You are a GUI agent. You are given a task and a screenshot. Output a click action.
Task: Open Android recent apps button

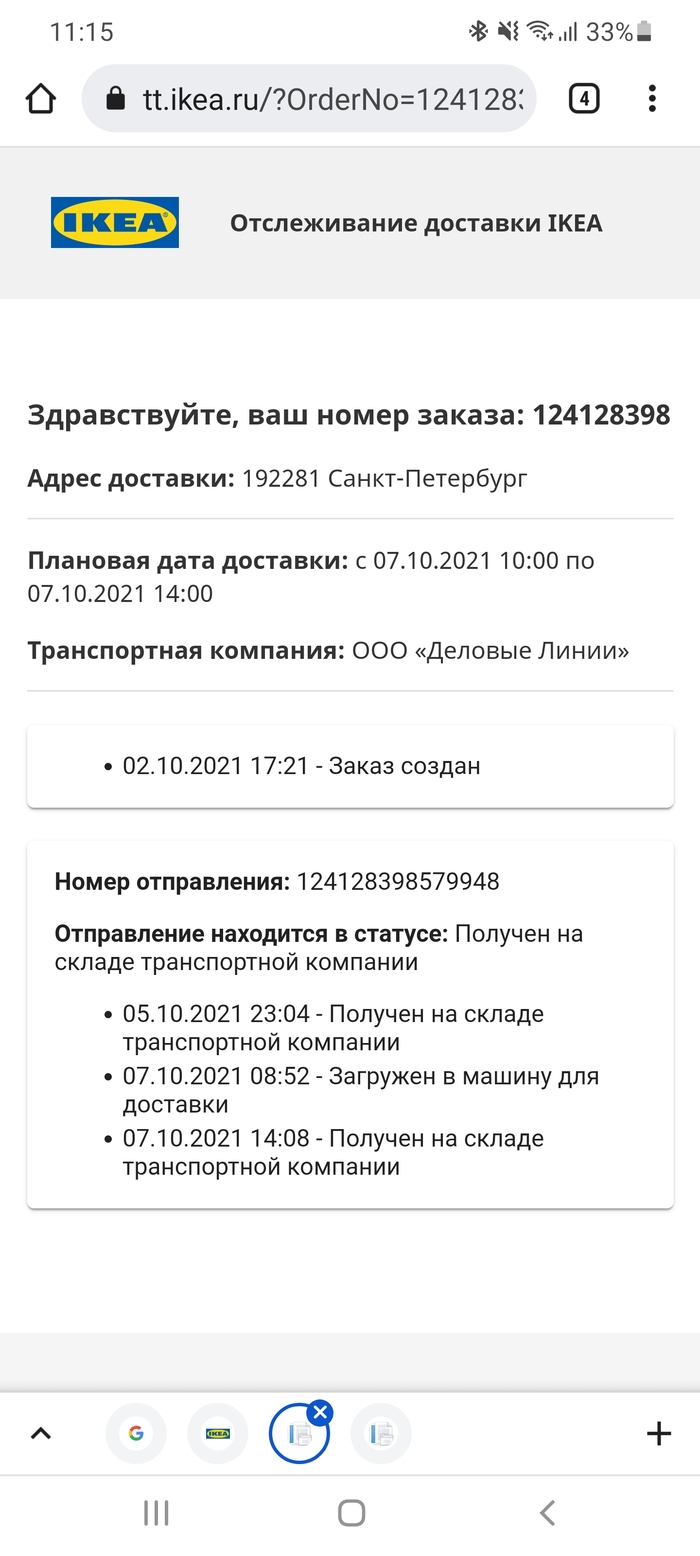click(156, 1512)
